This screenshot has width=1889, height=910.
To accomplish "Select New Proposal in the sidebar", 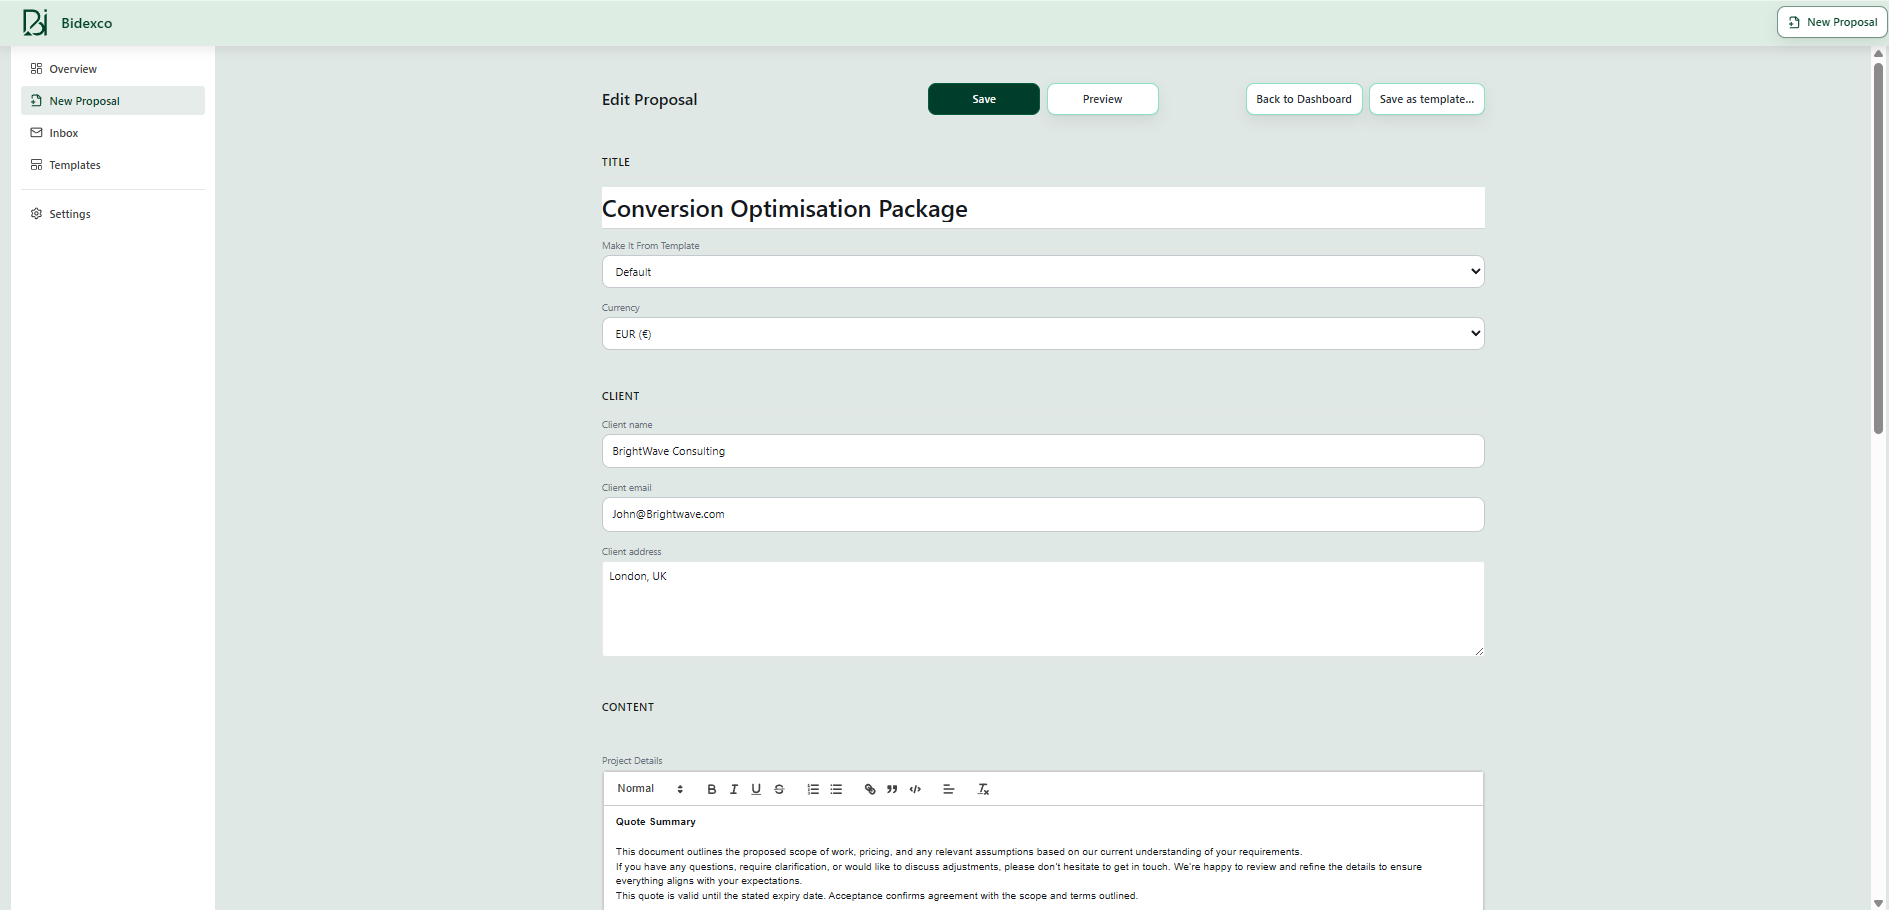I will point(113,101).
